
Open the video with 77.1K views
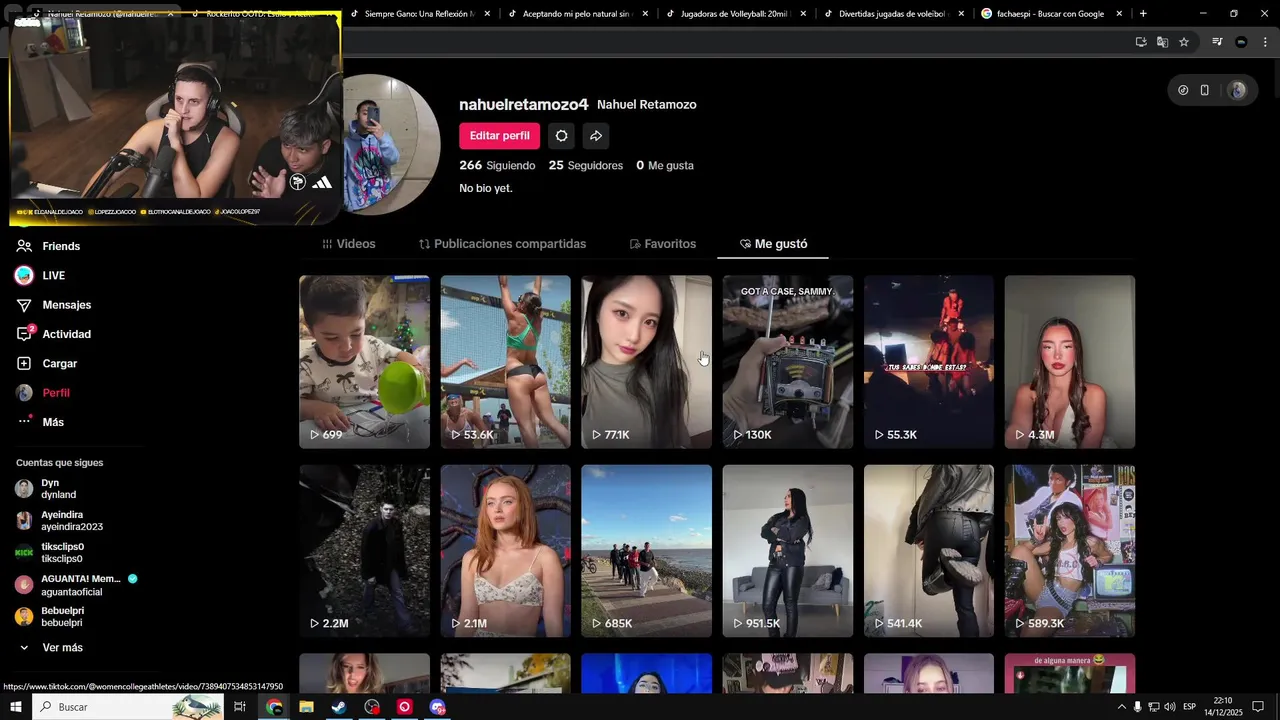click(646, 362)
